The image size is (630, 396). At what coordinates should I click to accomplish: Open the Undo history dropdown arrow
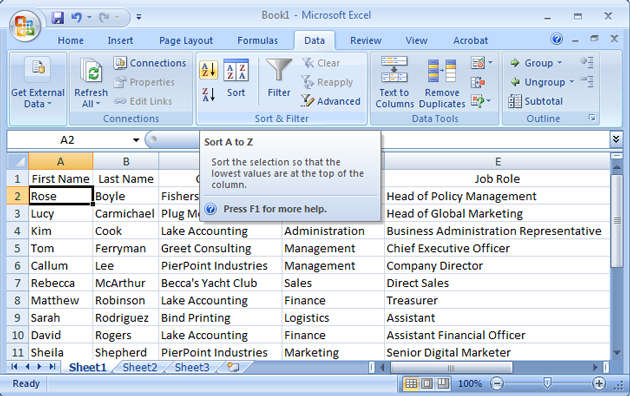click(89, 17)
